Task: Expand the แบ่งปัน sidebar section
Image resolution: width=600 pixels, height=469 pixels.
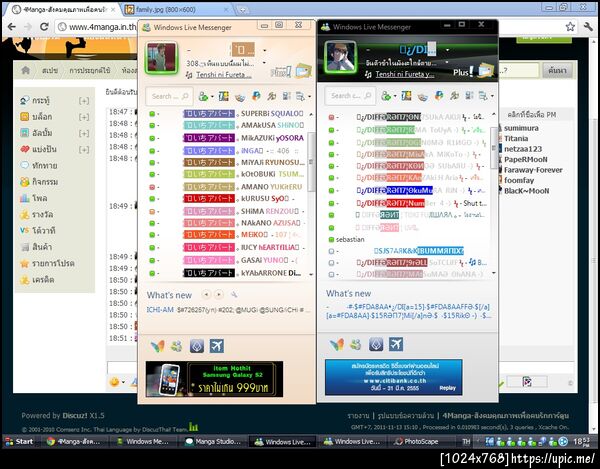Action: (84, 149)
